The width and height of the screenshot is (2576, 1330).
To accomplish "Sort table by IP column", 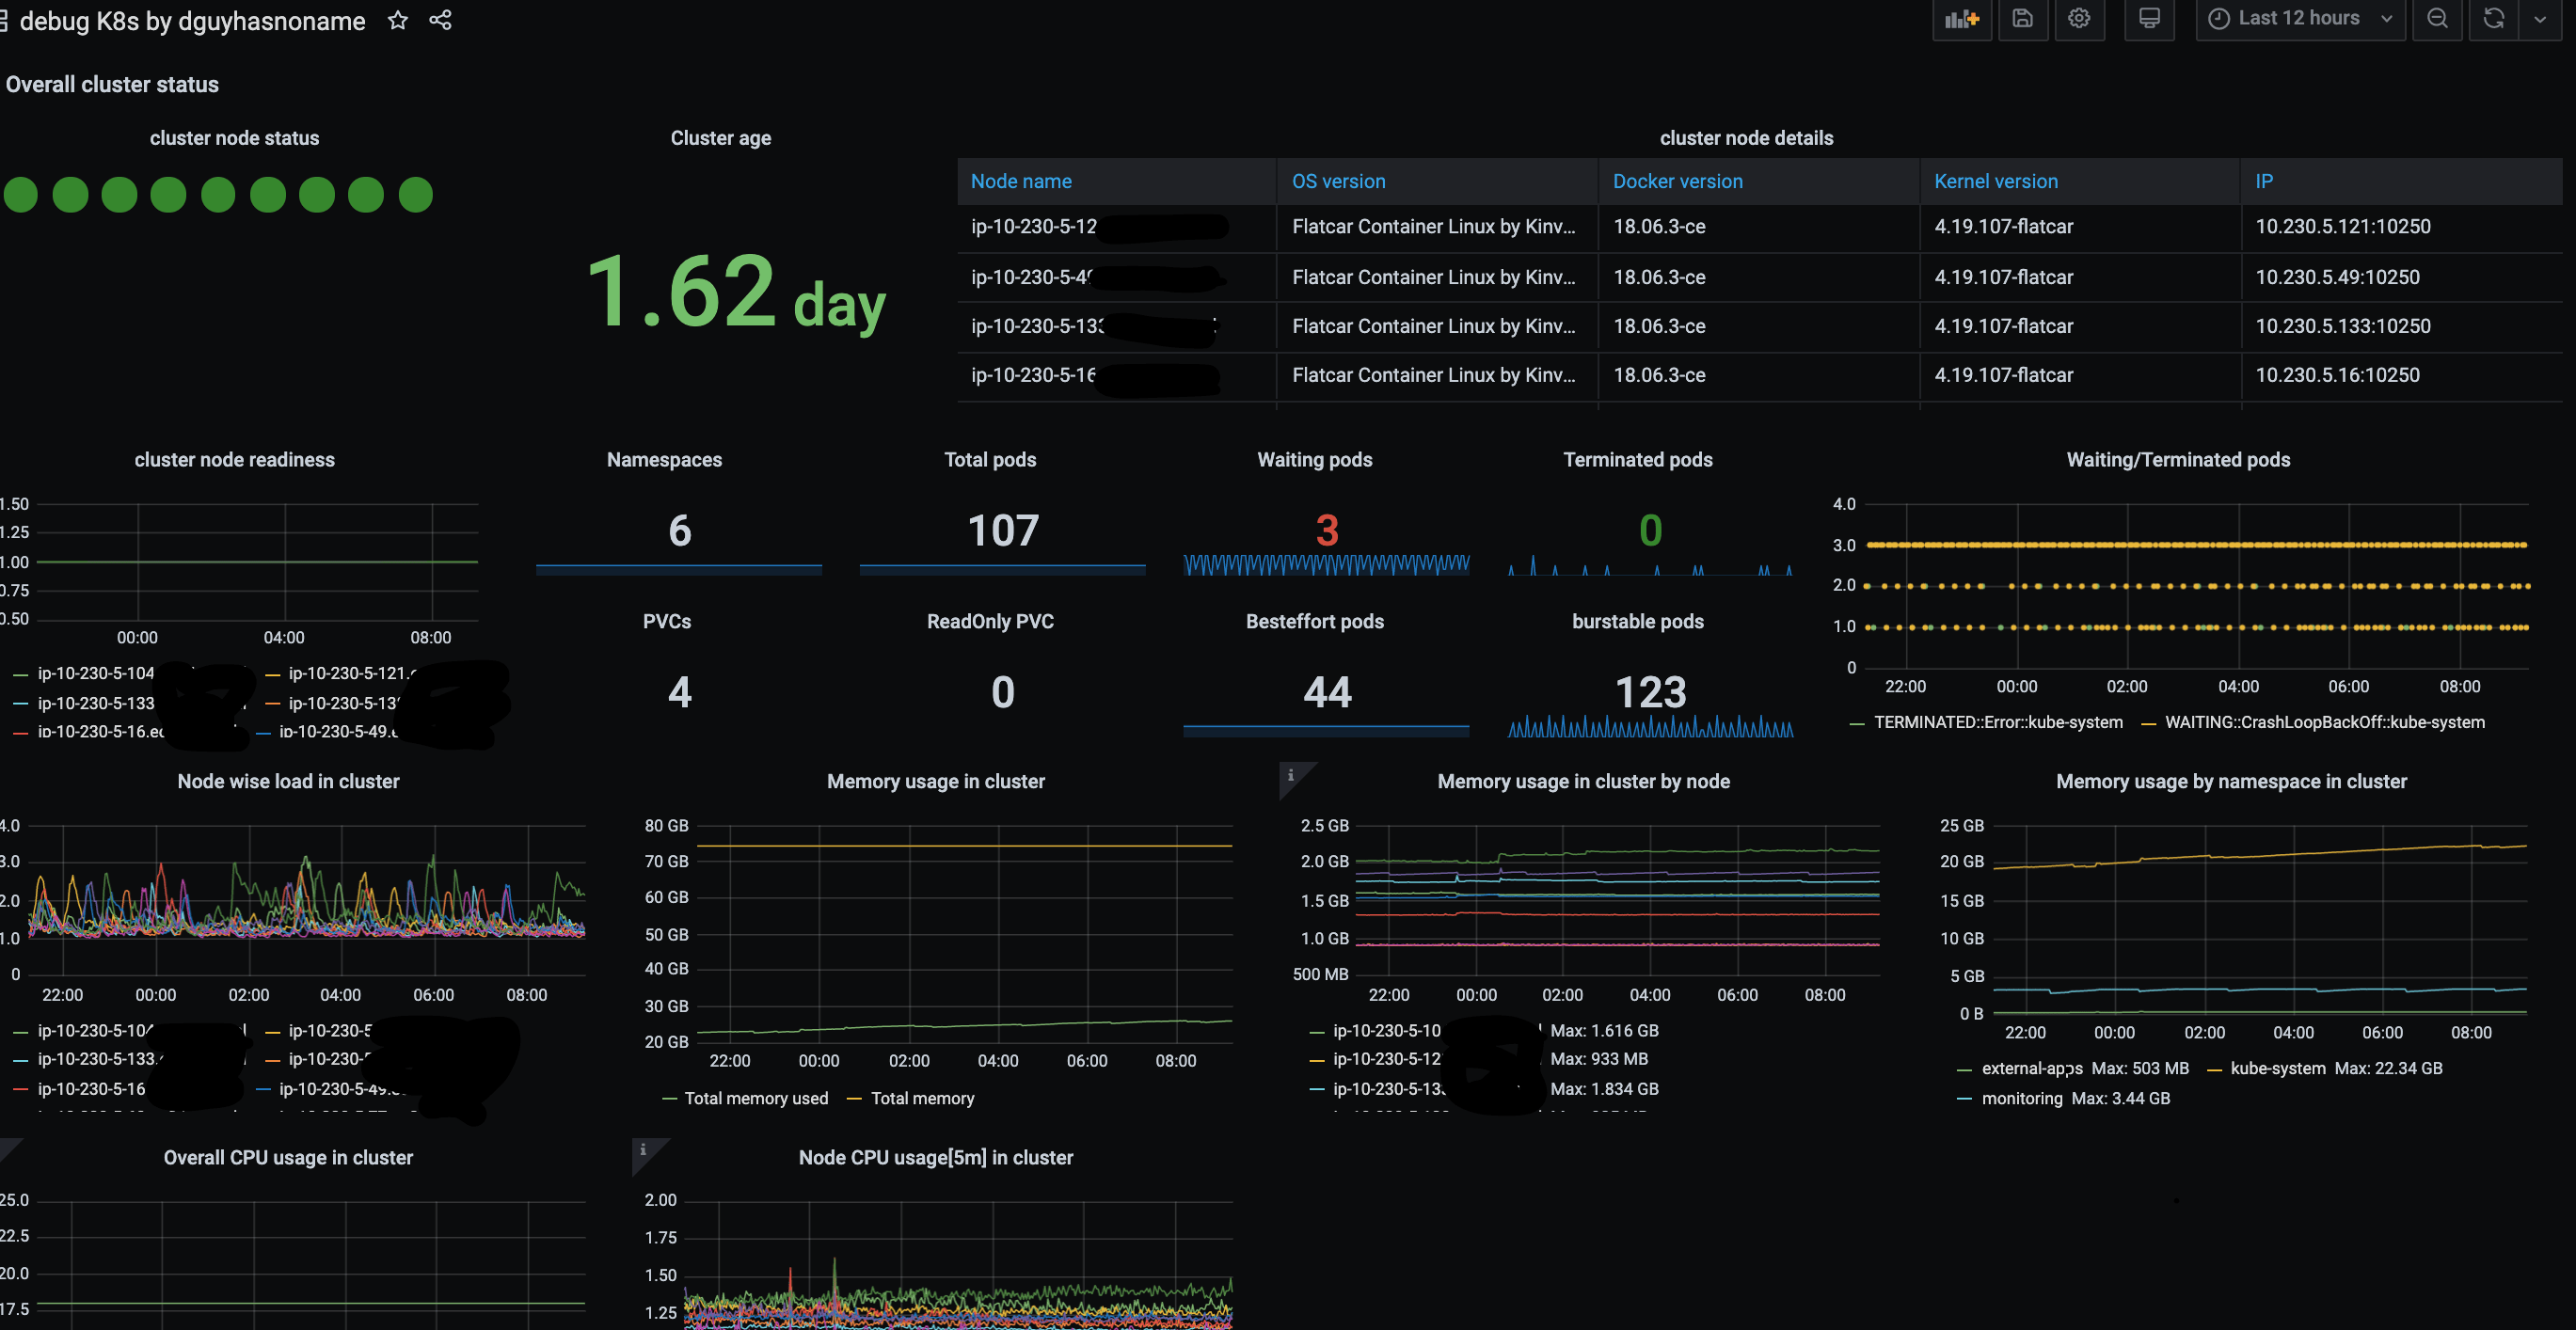I will point(2263,181).
